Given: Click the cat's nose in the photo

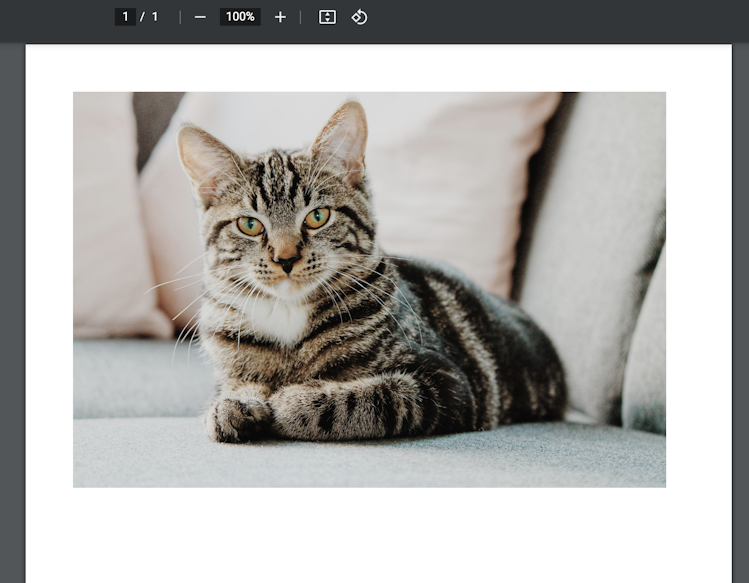Looking at the screenshot, I should pos(287,264).
